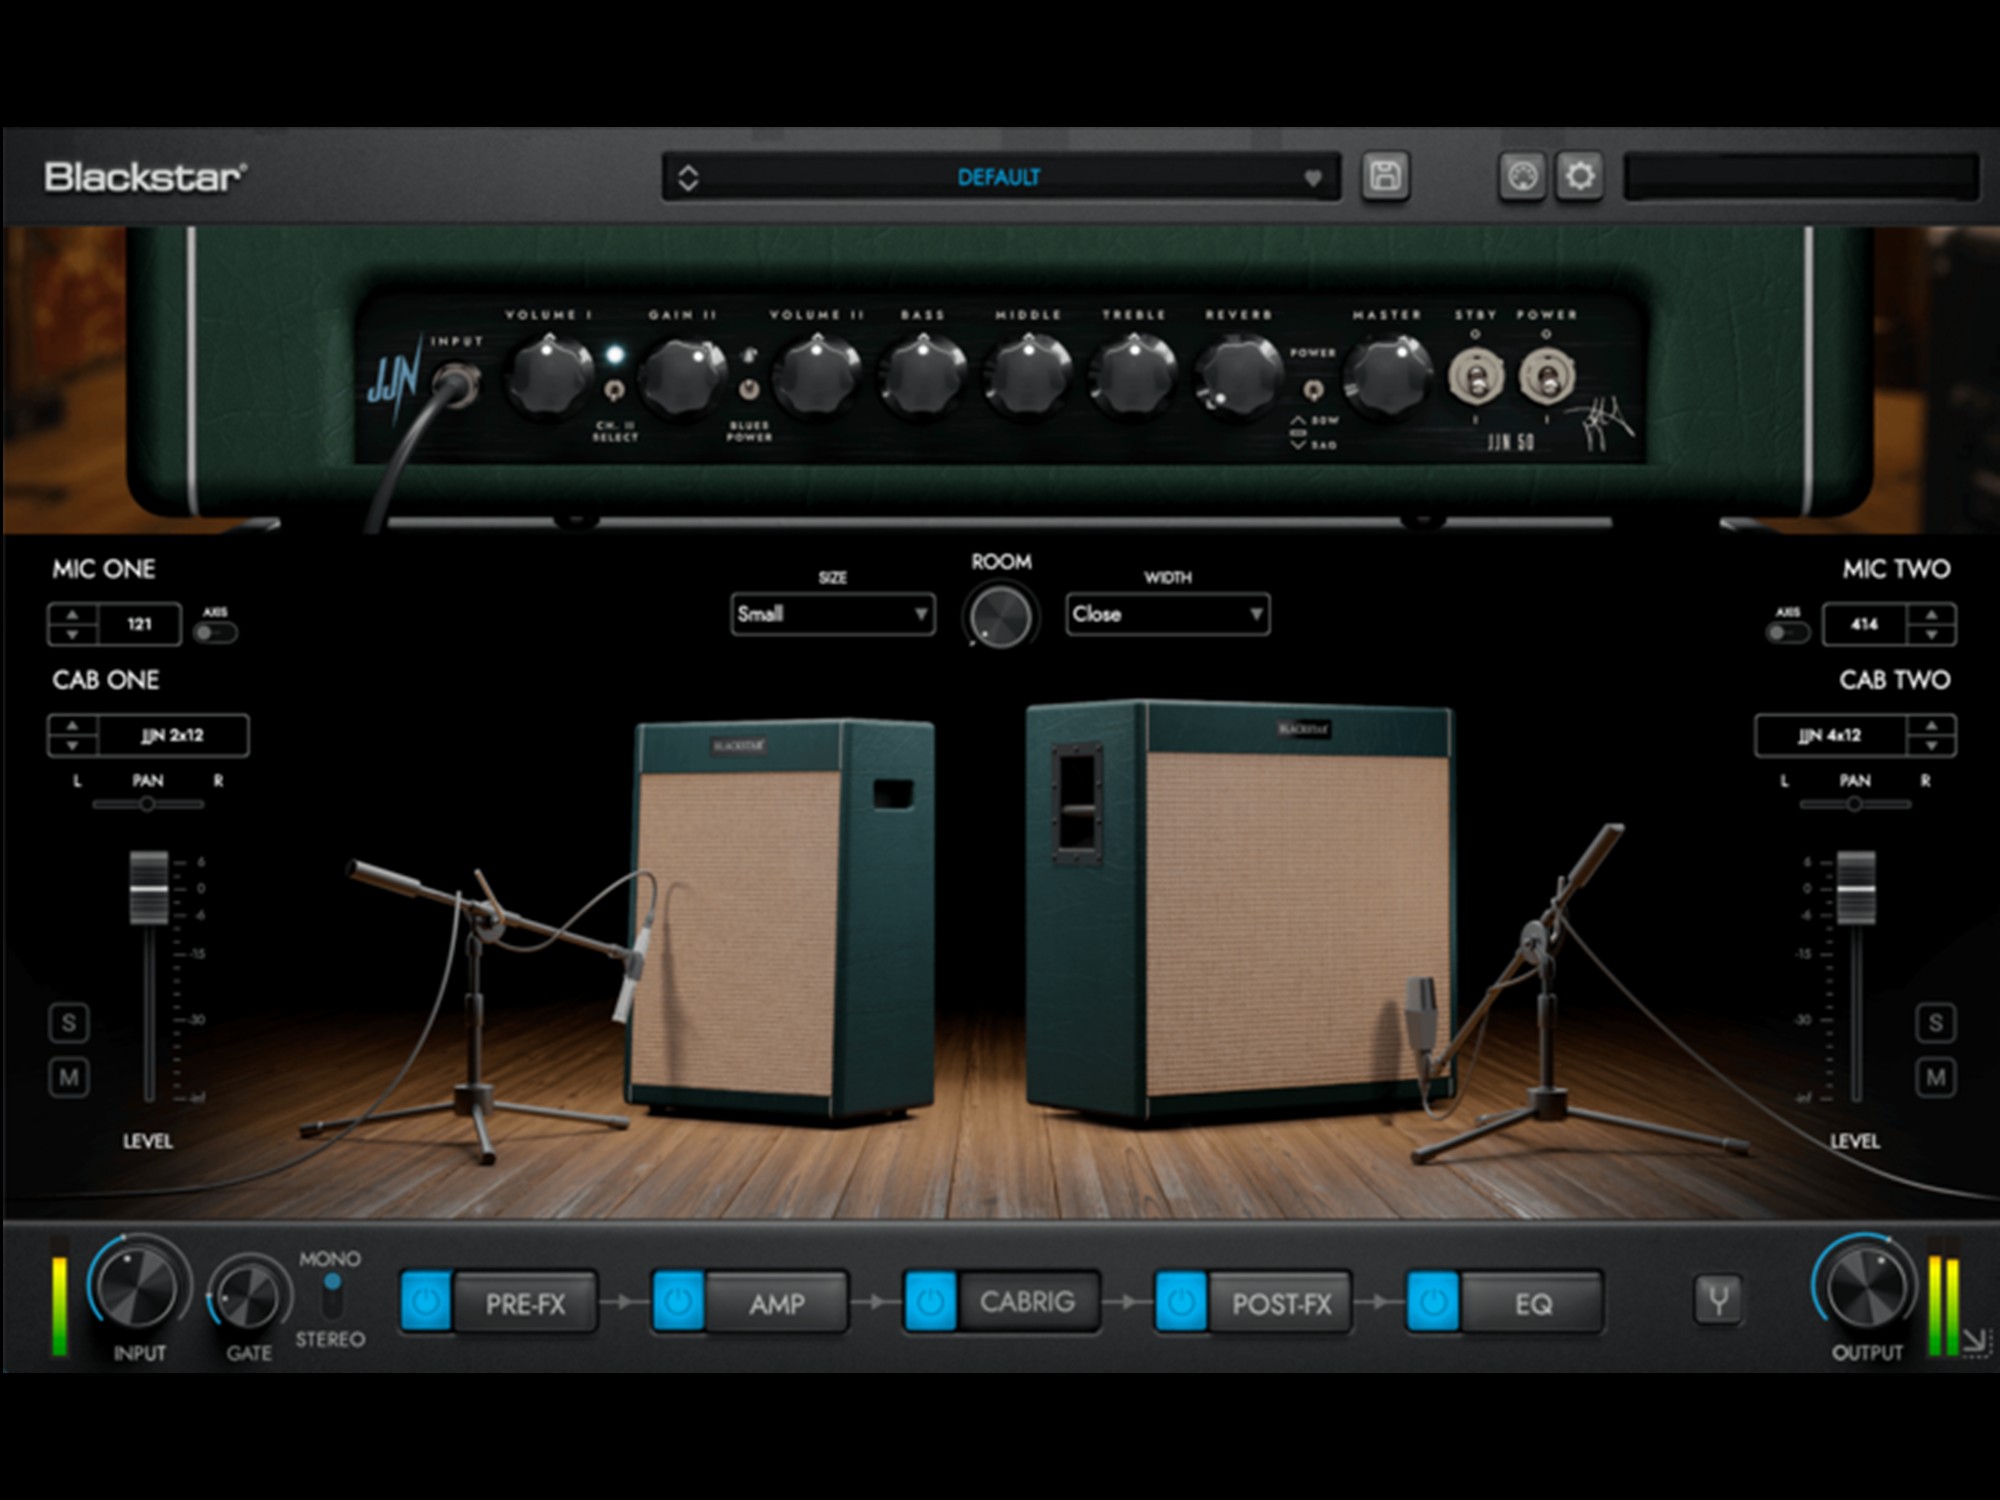Mute Mic Two with M button
The image size is (2000, 1500).
click(x=1935, y=1078)
